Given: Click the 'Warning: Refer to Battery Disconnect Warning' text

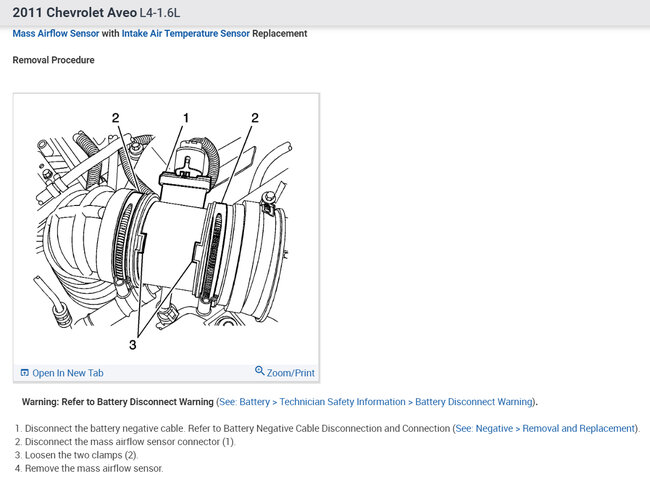Looking at the screenshot, I should tap(117, 402).
